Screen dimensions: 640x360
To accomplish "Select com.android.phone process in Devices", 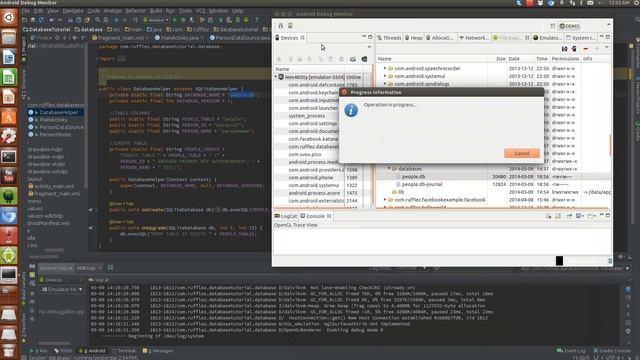I will [311, 178].
